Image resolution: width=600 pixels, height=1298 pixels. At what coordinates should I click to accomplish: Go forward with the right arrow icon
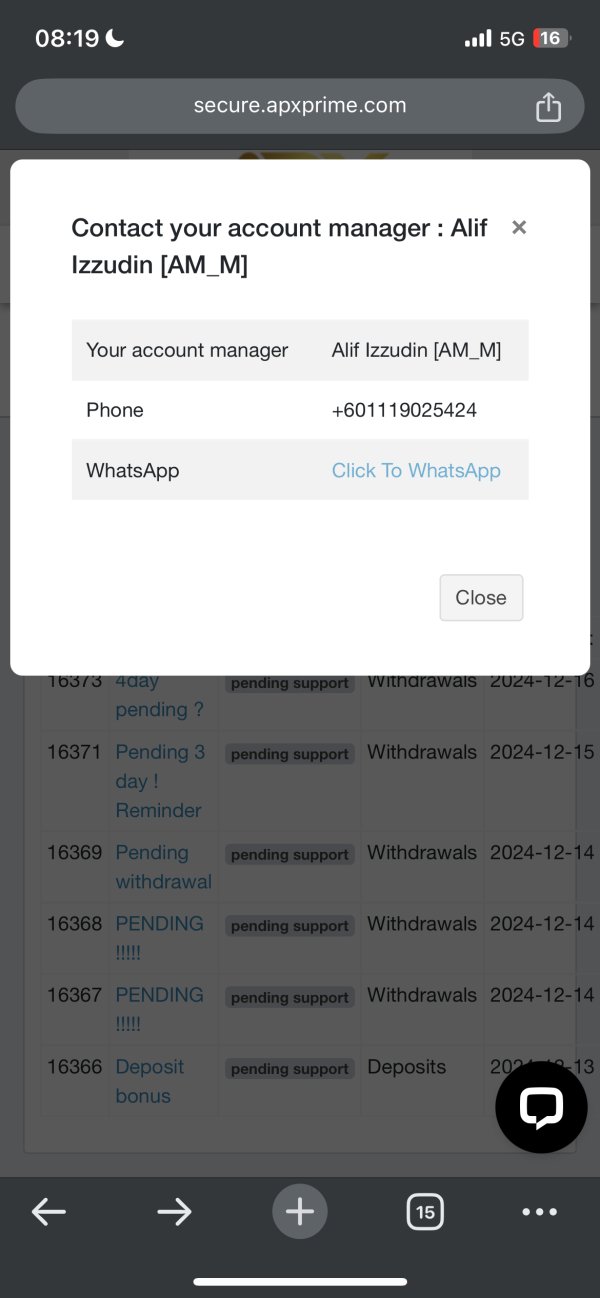click(x=174, y=1212)
